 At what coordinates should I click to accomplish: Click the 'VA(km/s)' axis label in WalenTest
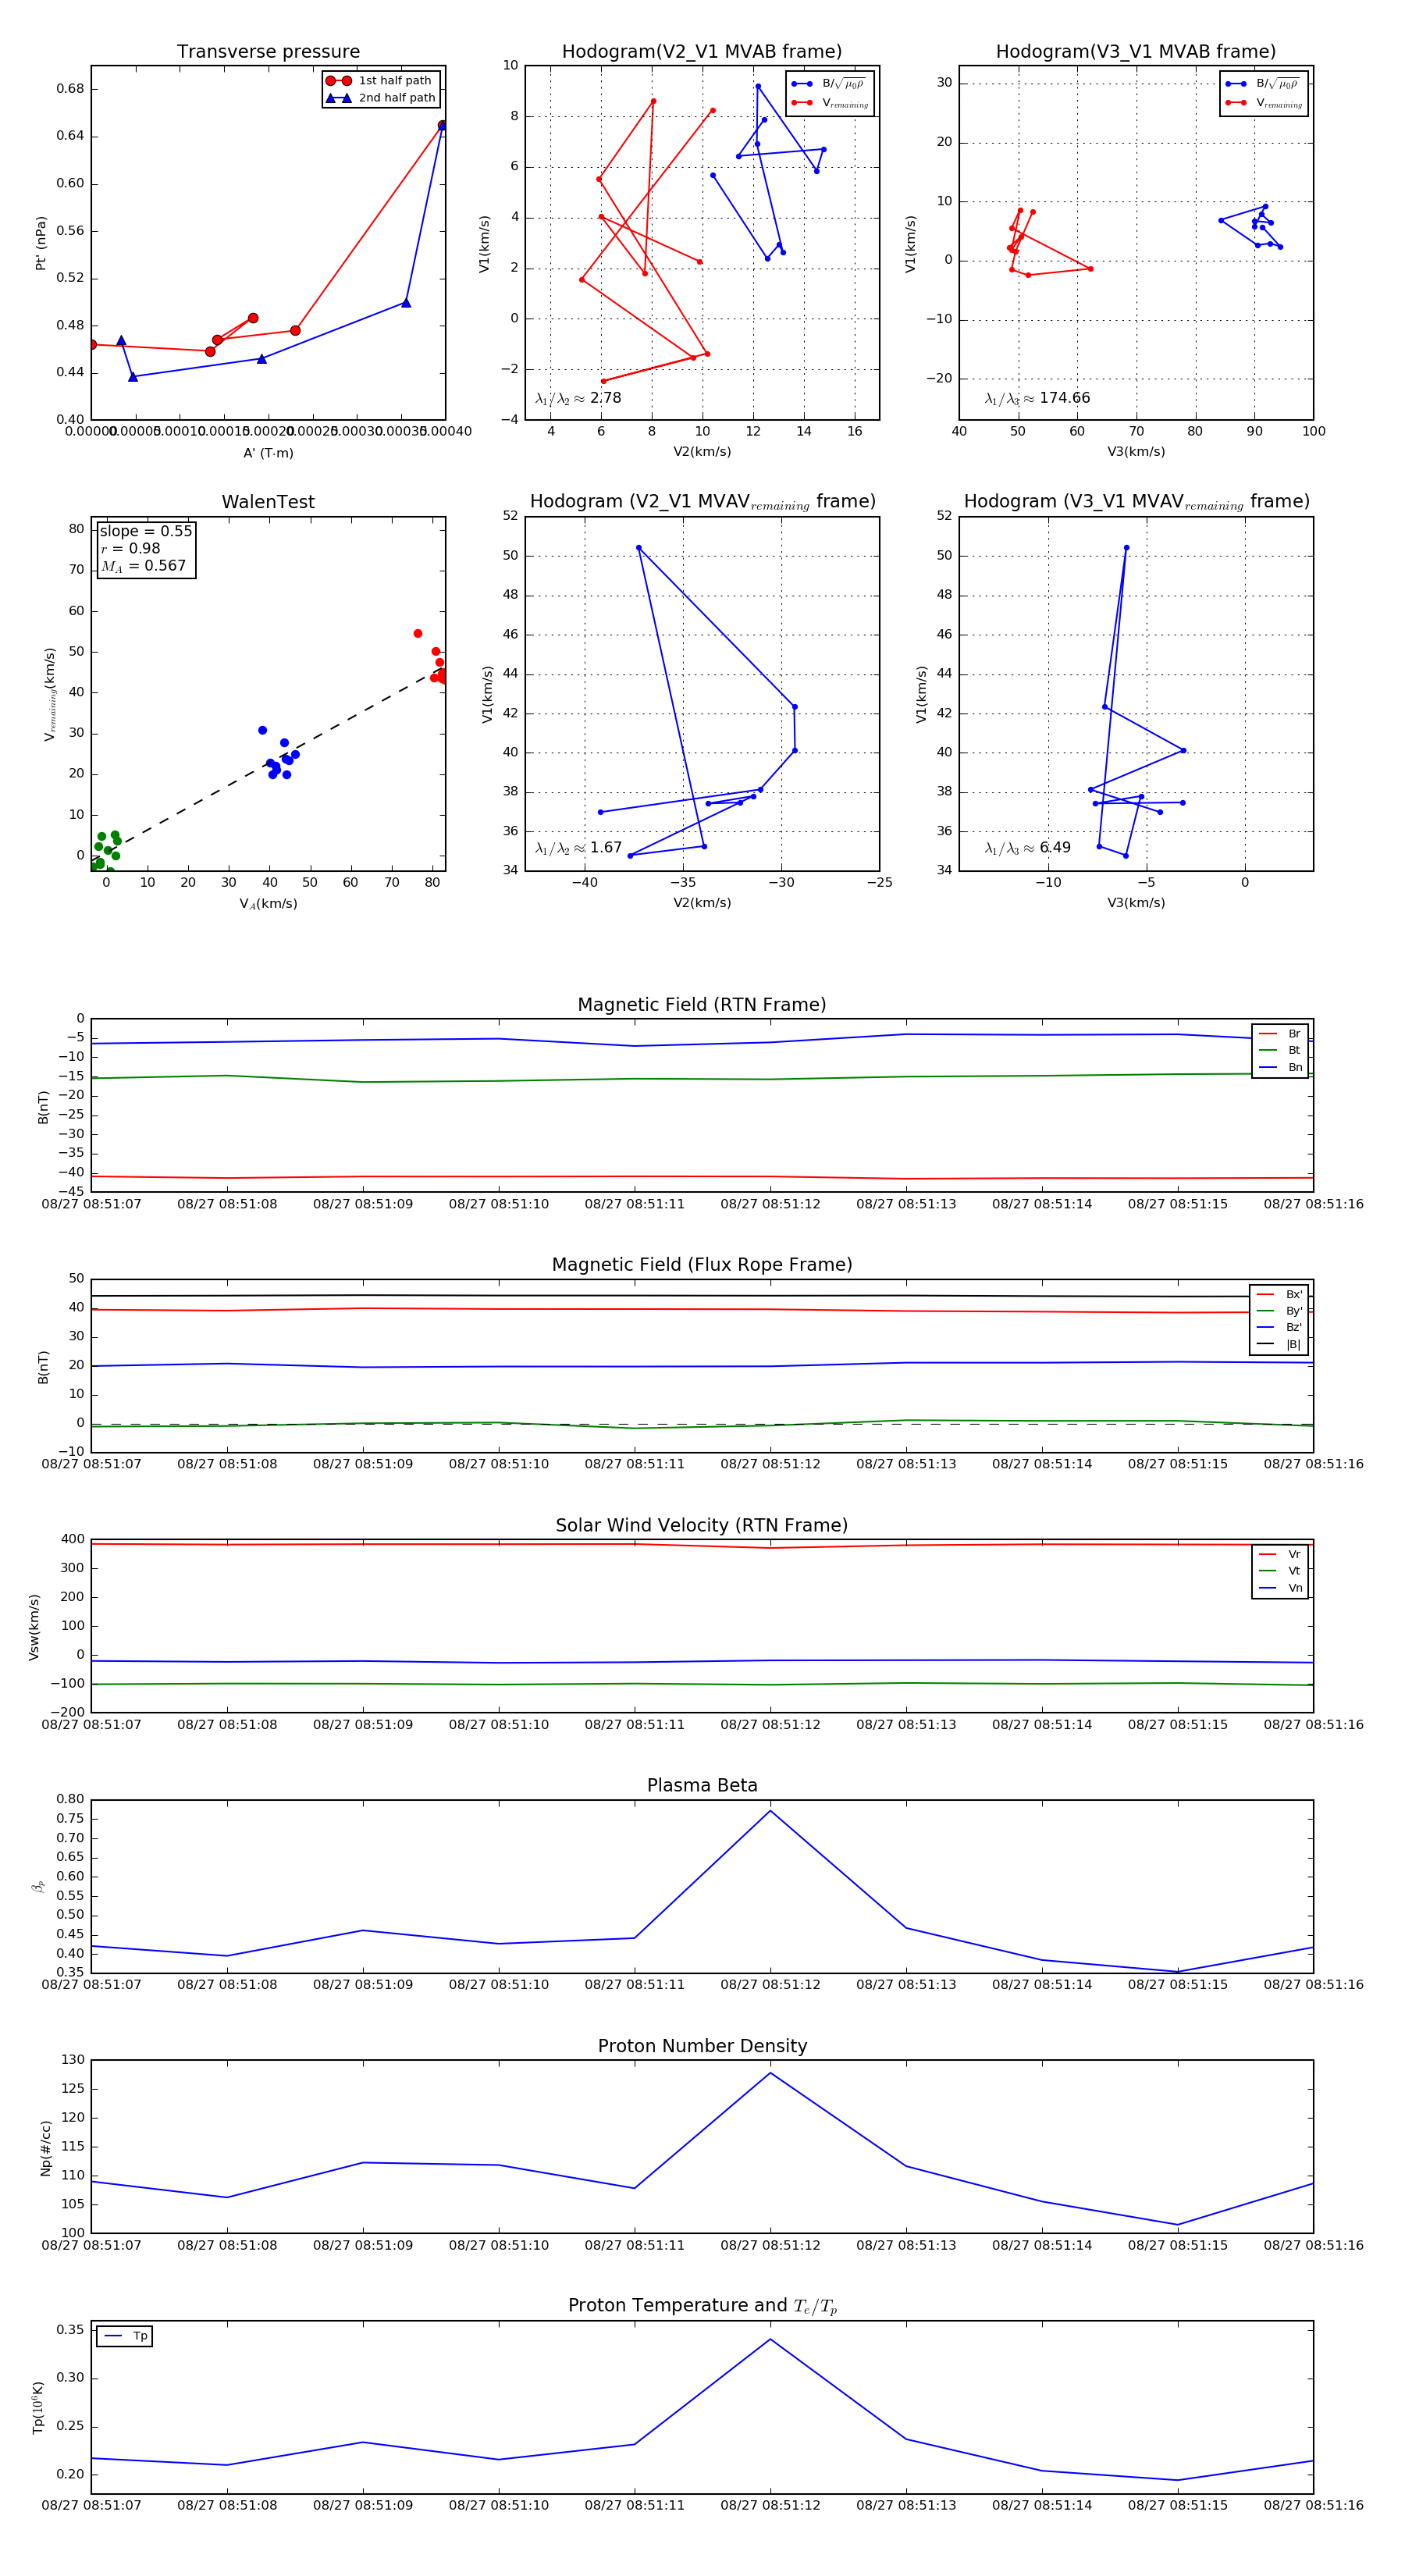(268, 904)
